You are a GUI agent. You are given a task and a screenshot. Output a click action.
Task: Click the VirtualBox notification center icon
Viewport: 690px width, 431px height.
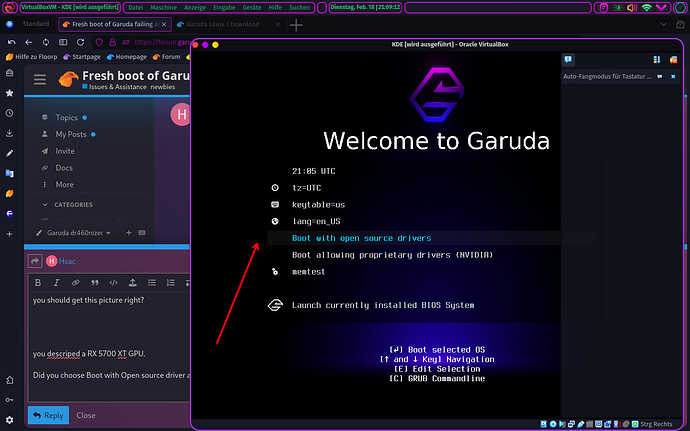tap(568, 59)
